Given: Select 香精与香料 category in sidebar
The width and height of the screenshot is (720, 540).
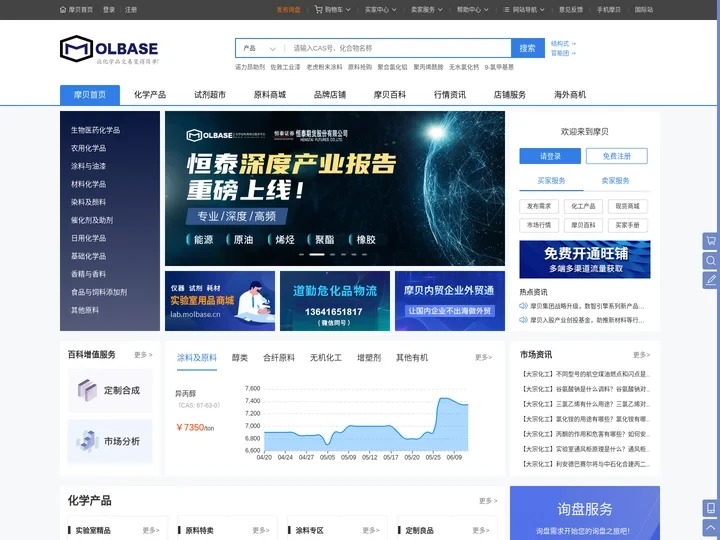Looking at the screenshot, I should [x=88, y=274].
